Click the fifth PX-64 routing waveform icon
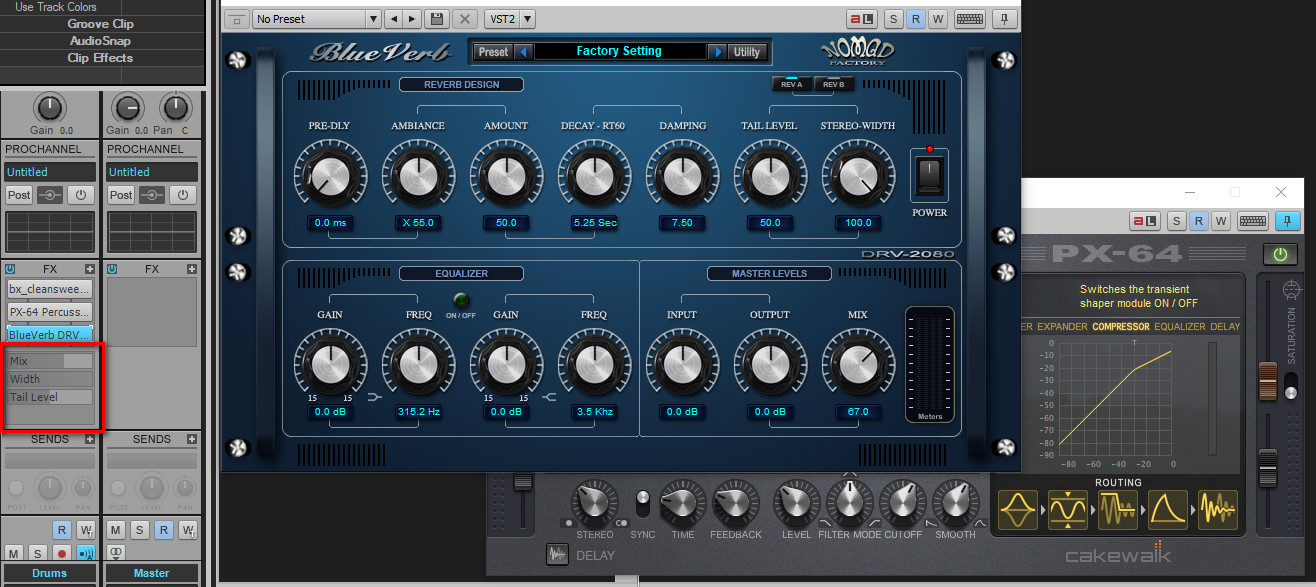This screenshot has height=587, width=1316. 1218,510
